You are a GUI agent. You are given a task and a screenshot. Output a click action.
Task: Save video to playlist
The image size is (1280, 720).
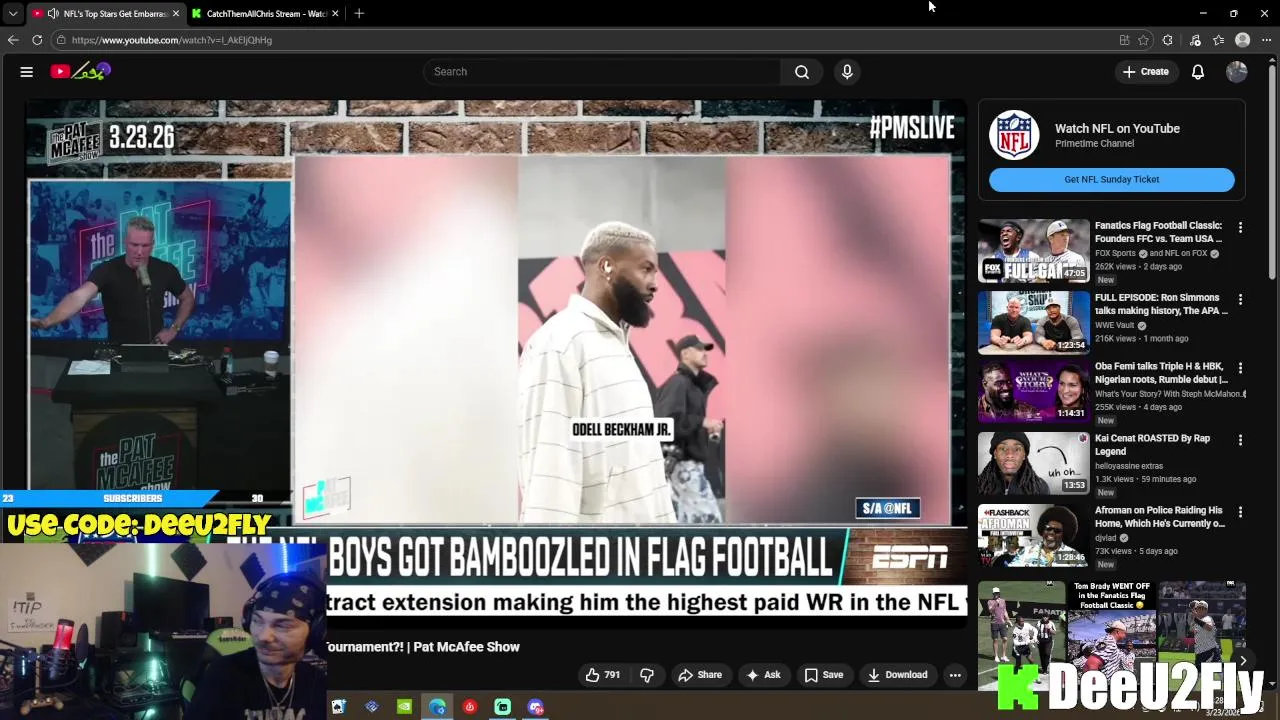click(824, 675)
